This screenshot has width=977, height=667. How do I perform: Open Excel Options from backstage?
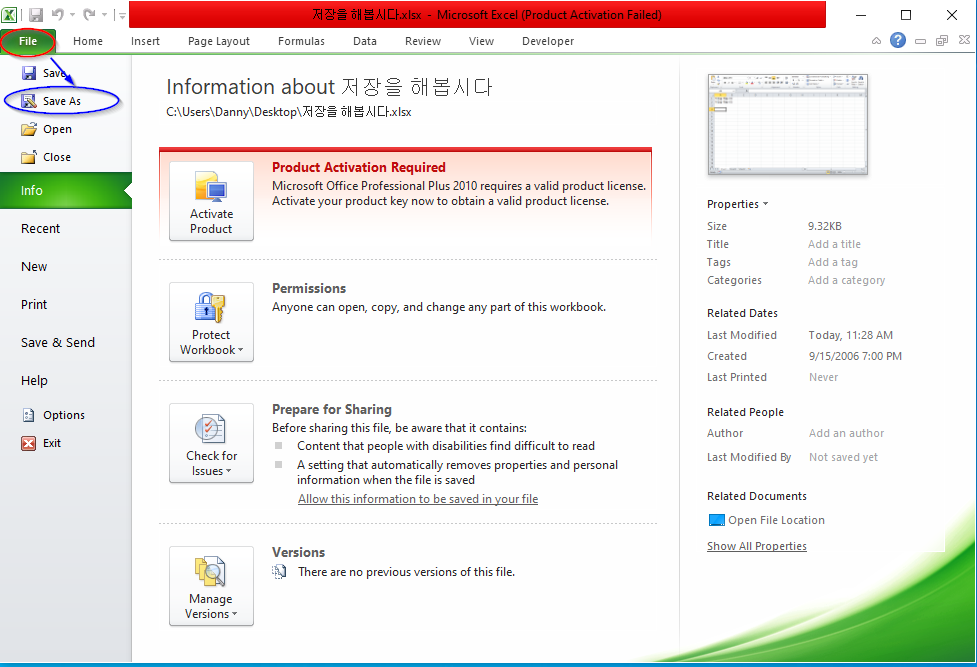(54, 415)
